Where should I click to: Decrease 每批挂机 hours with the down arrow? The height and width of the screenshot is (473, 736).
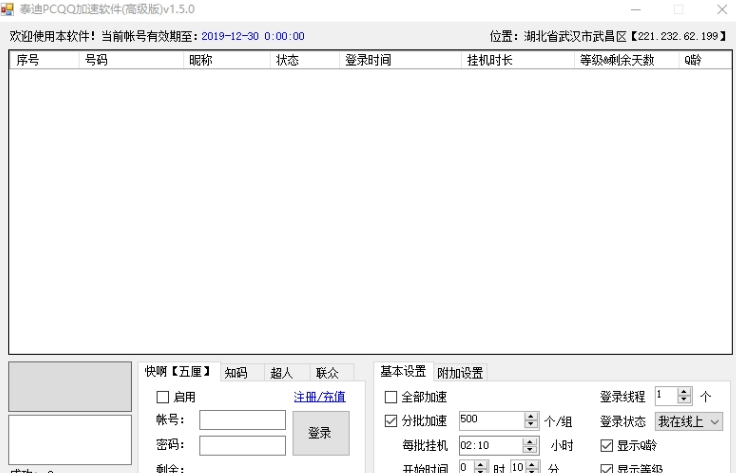[529, 450]
